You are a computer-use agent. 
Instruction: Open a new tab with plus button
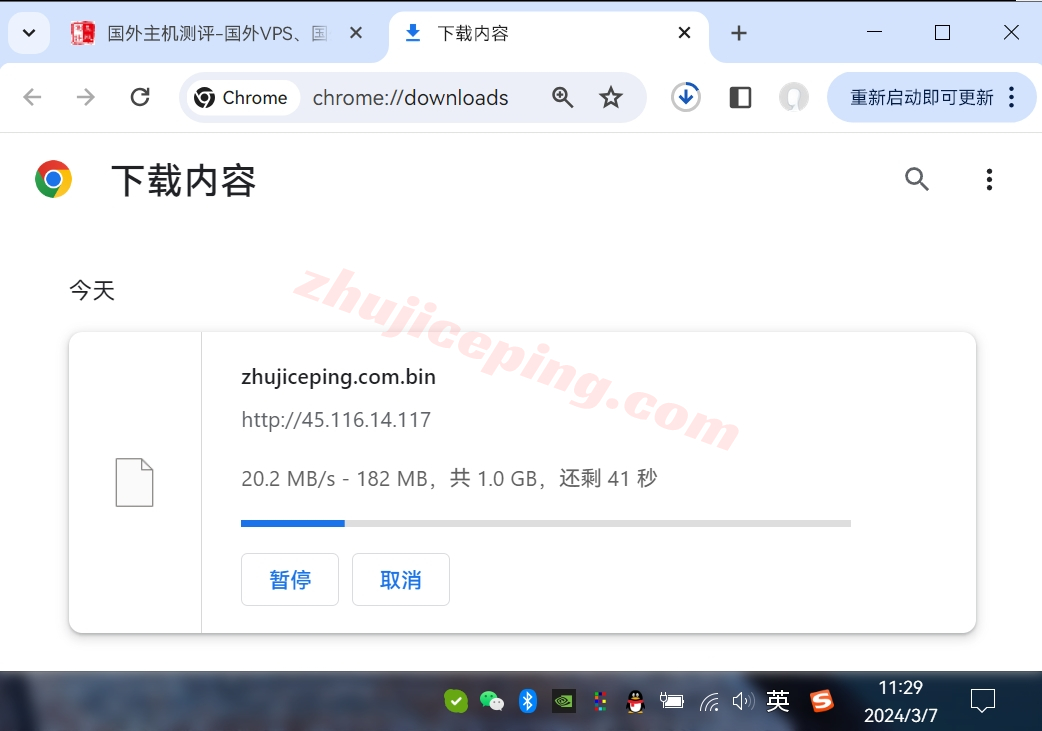click(739, 33)
